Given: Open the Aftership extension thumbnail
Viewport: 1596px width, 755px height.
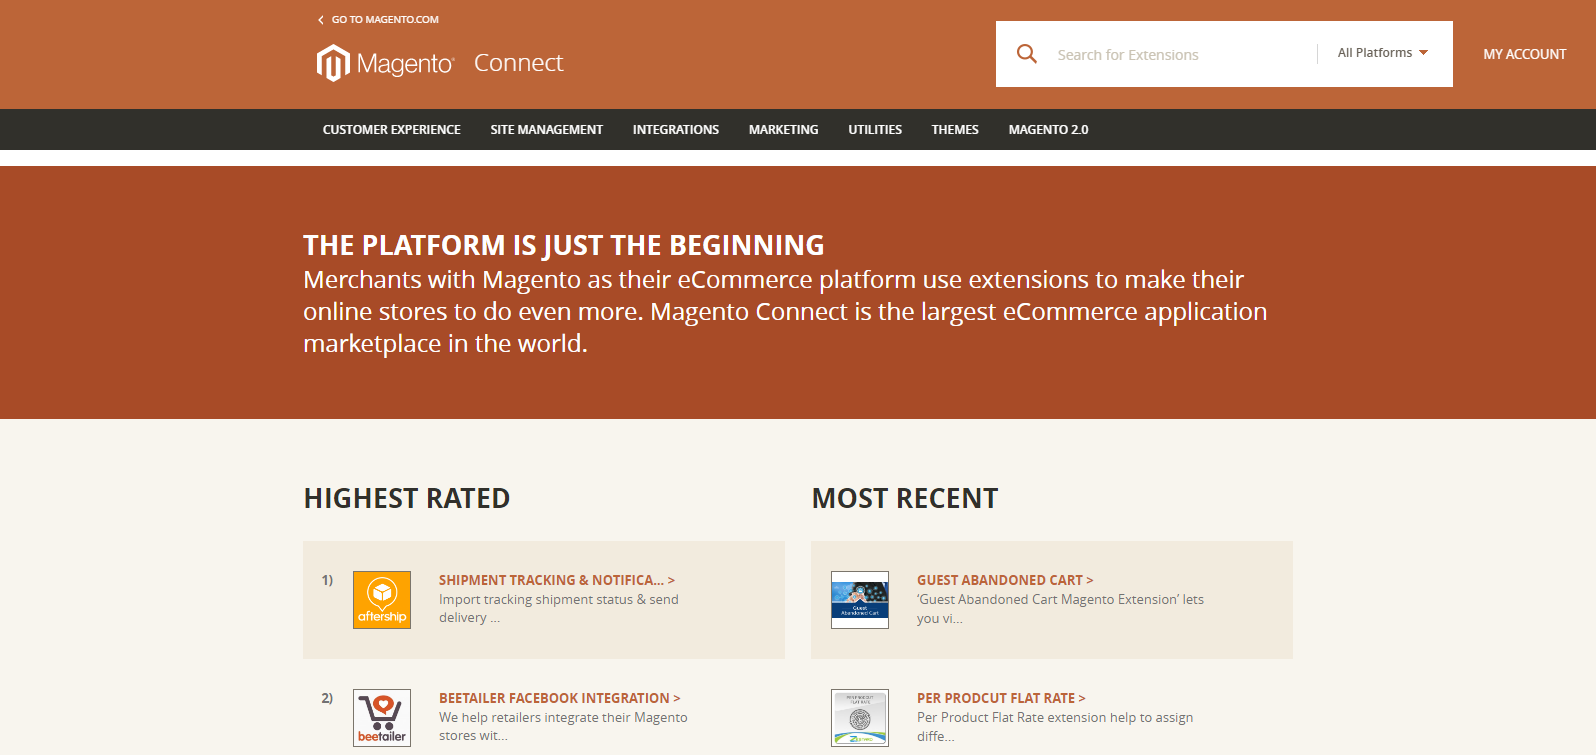Looking at the screenshot, I should pyautogui.click(x=382, y=600).
